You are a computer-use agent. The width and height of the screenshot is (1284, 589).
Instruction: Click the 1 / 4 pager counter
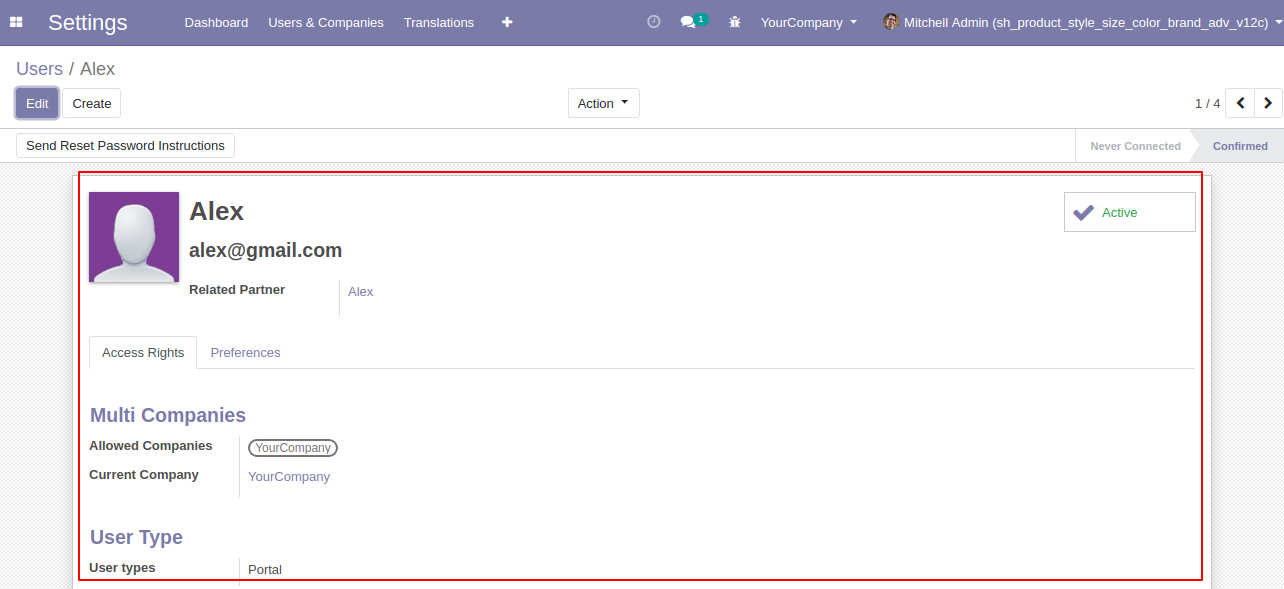click(1207, 103)
